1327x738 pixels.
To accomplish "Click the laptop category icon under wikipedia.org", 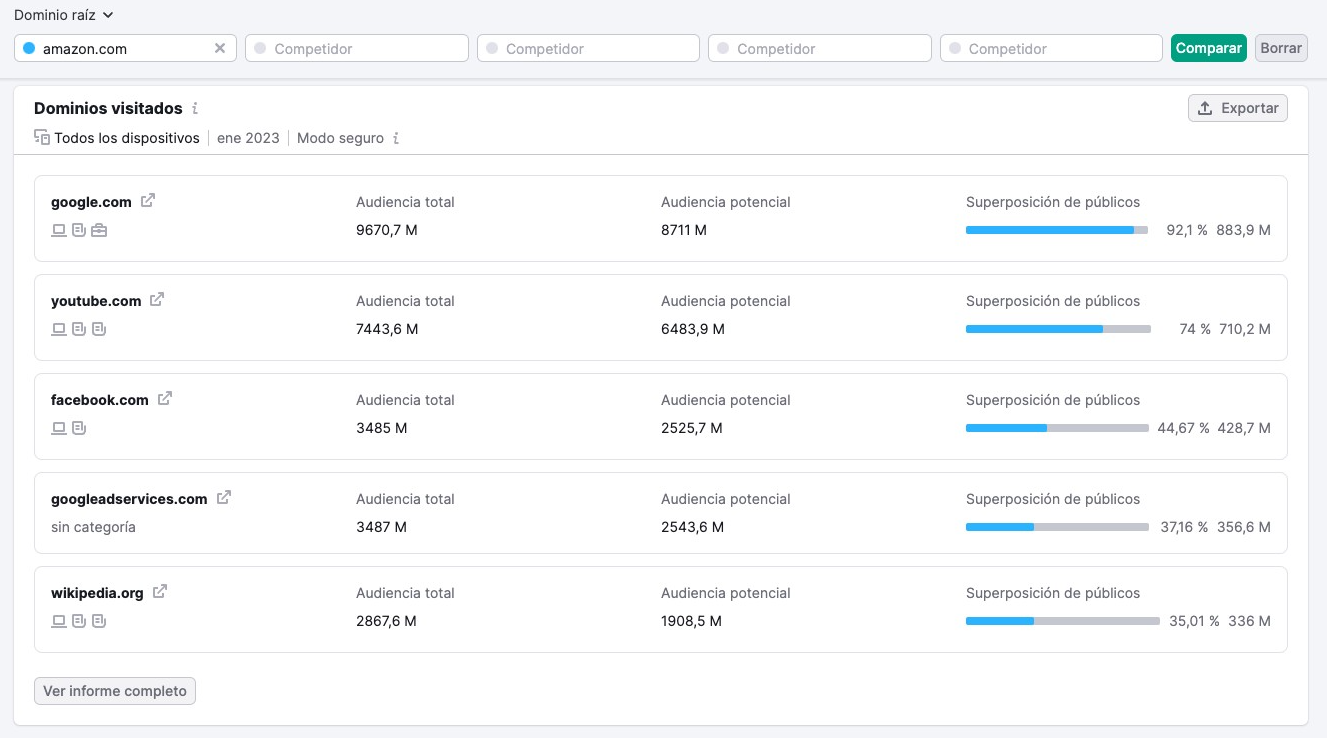I will click(x=59, y=621).
